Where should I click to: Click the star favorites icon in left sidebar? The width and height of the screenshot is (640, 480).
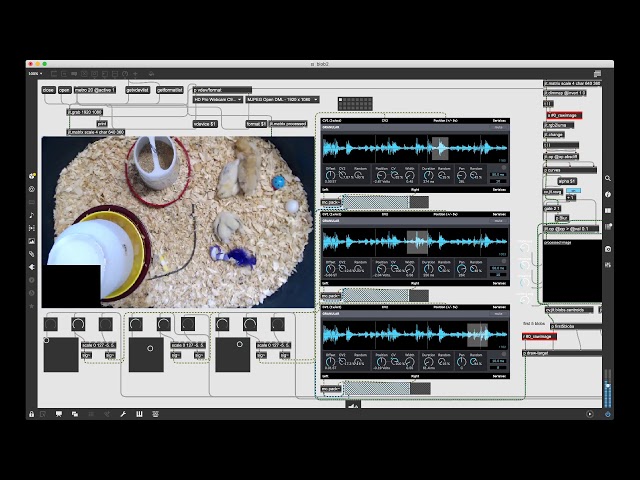pyautogui.click(x=32, y=306)
